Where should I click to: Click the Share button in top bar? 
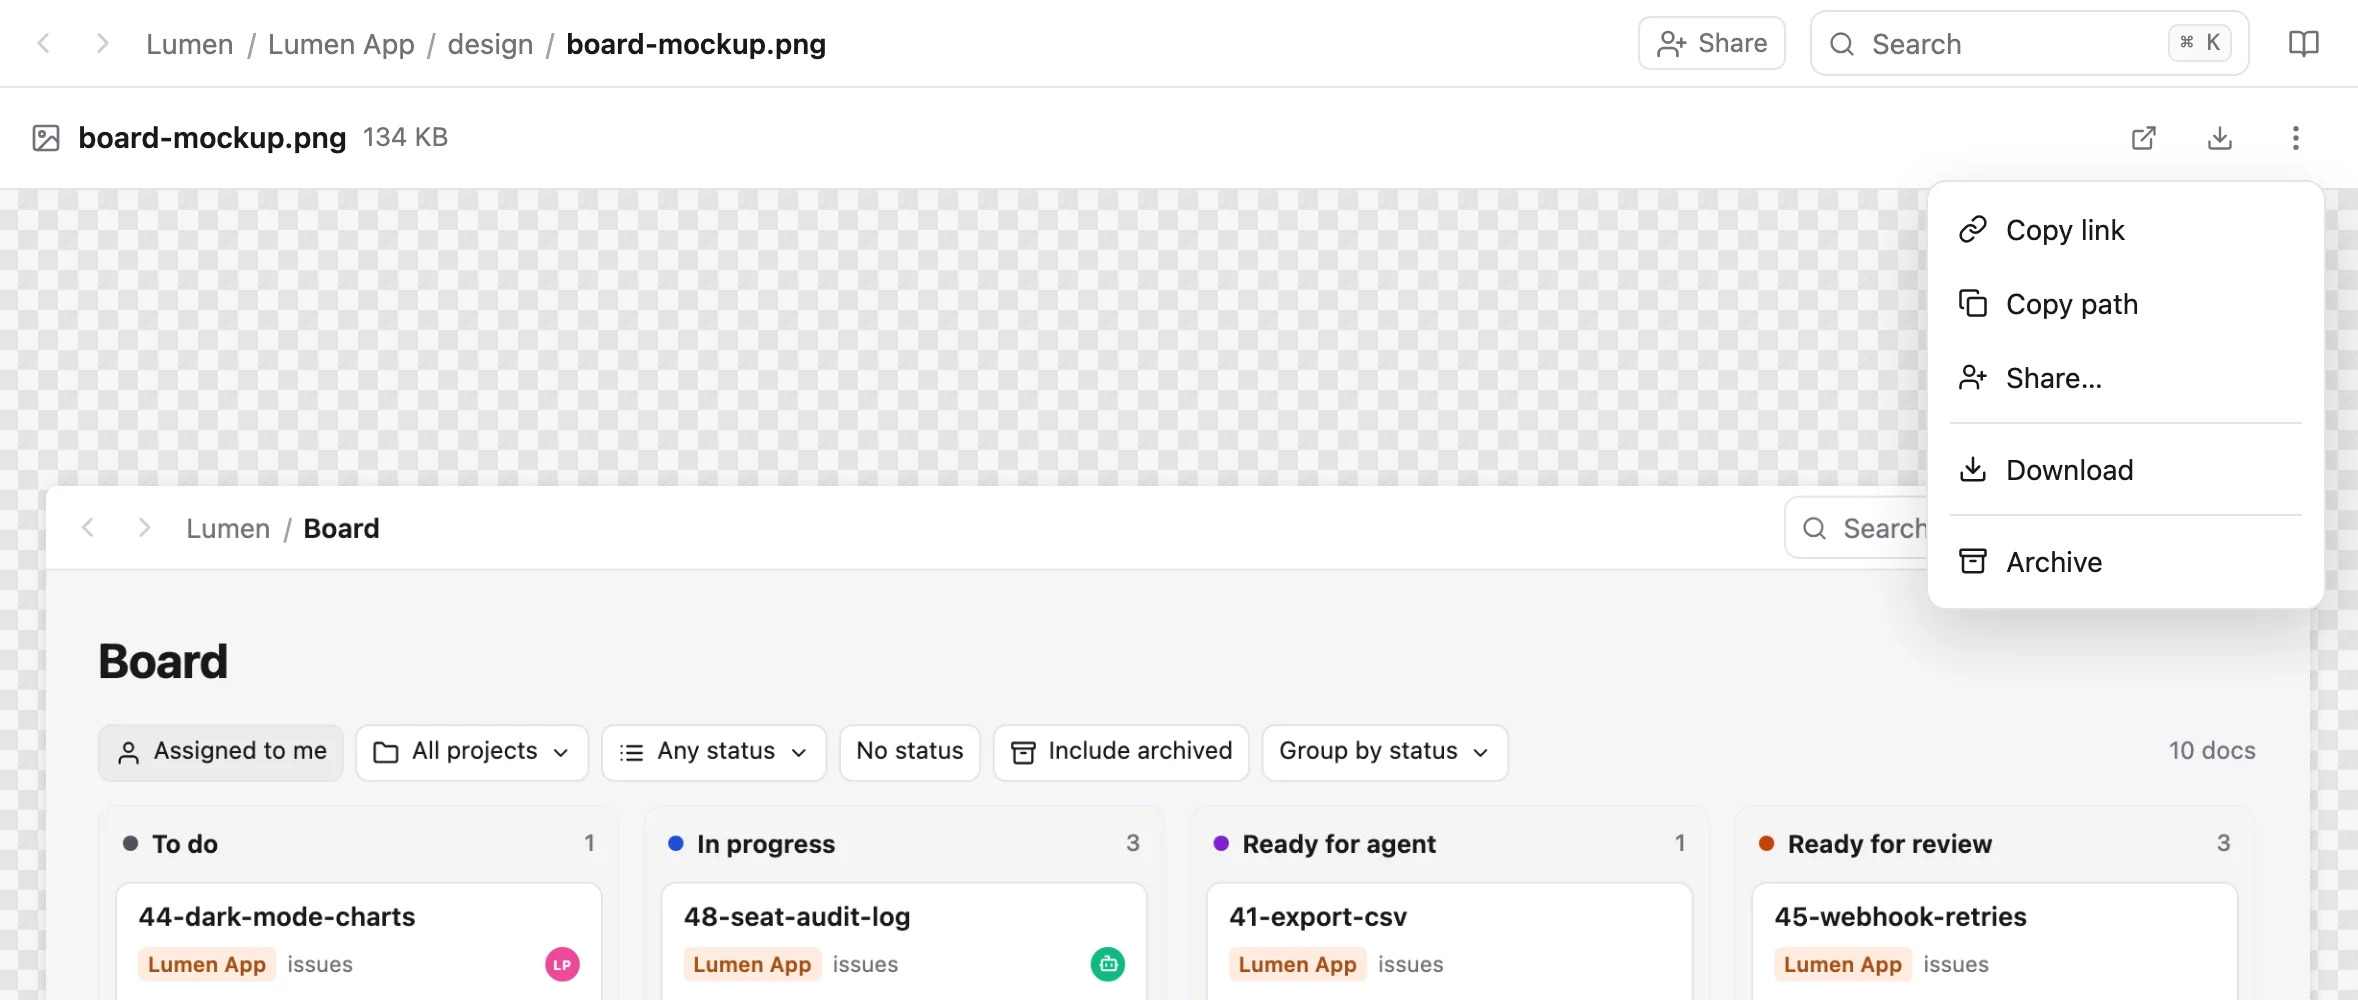1711,43
